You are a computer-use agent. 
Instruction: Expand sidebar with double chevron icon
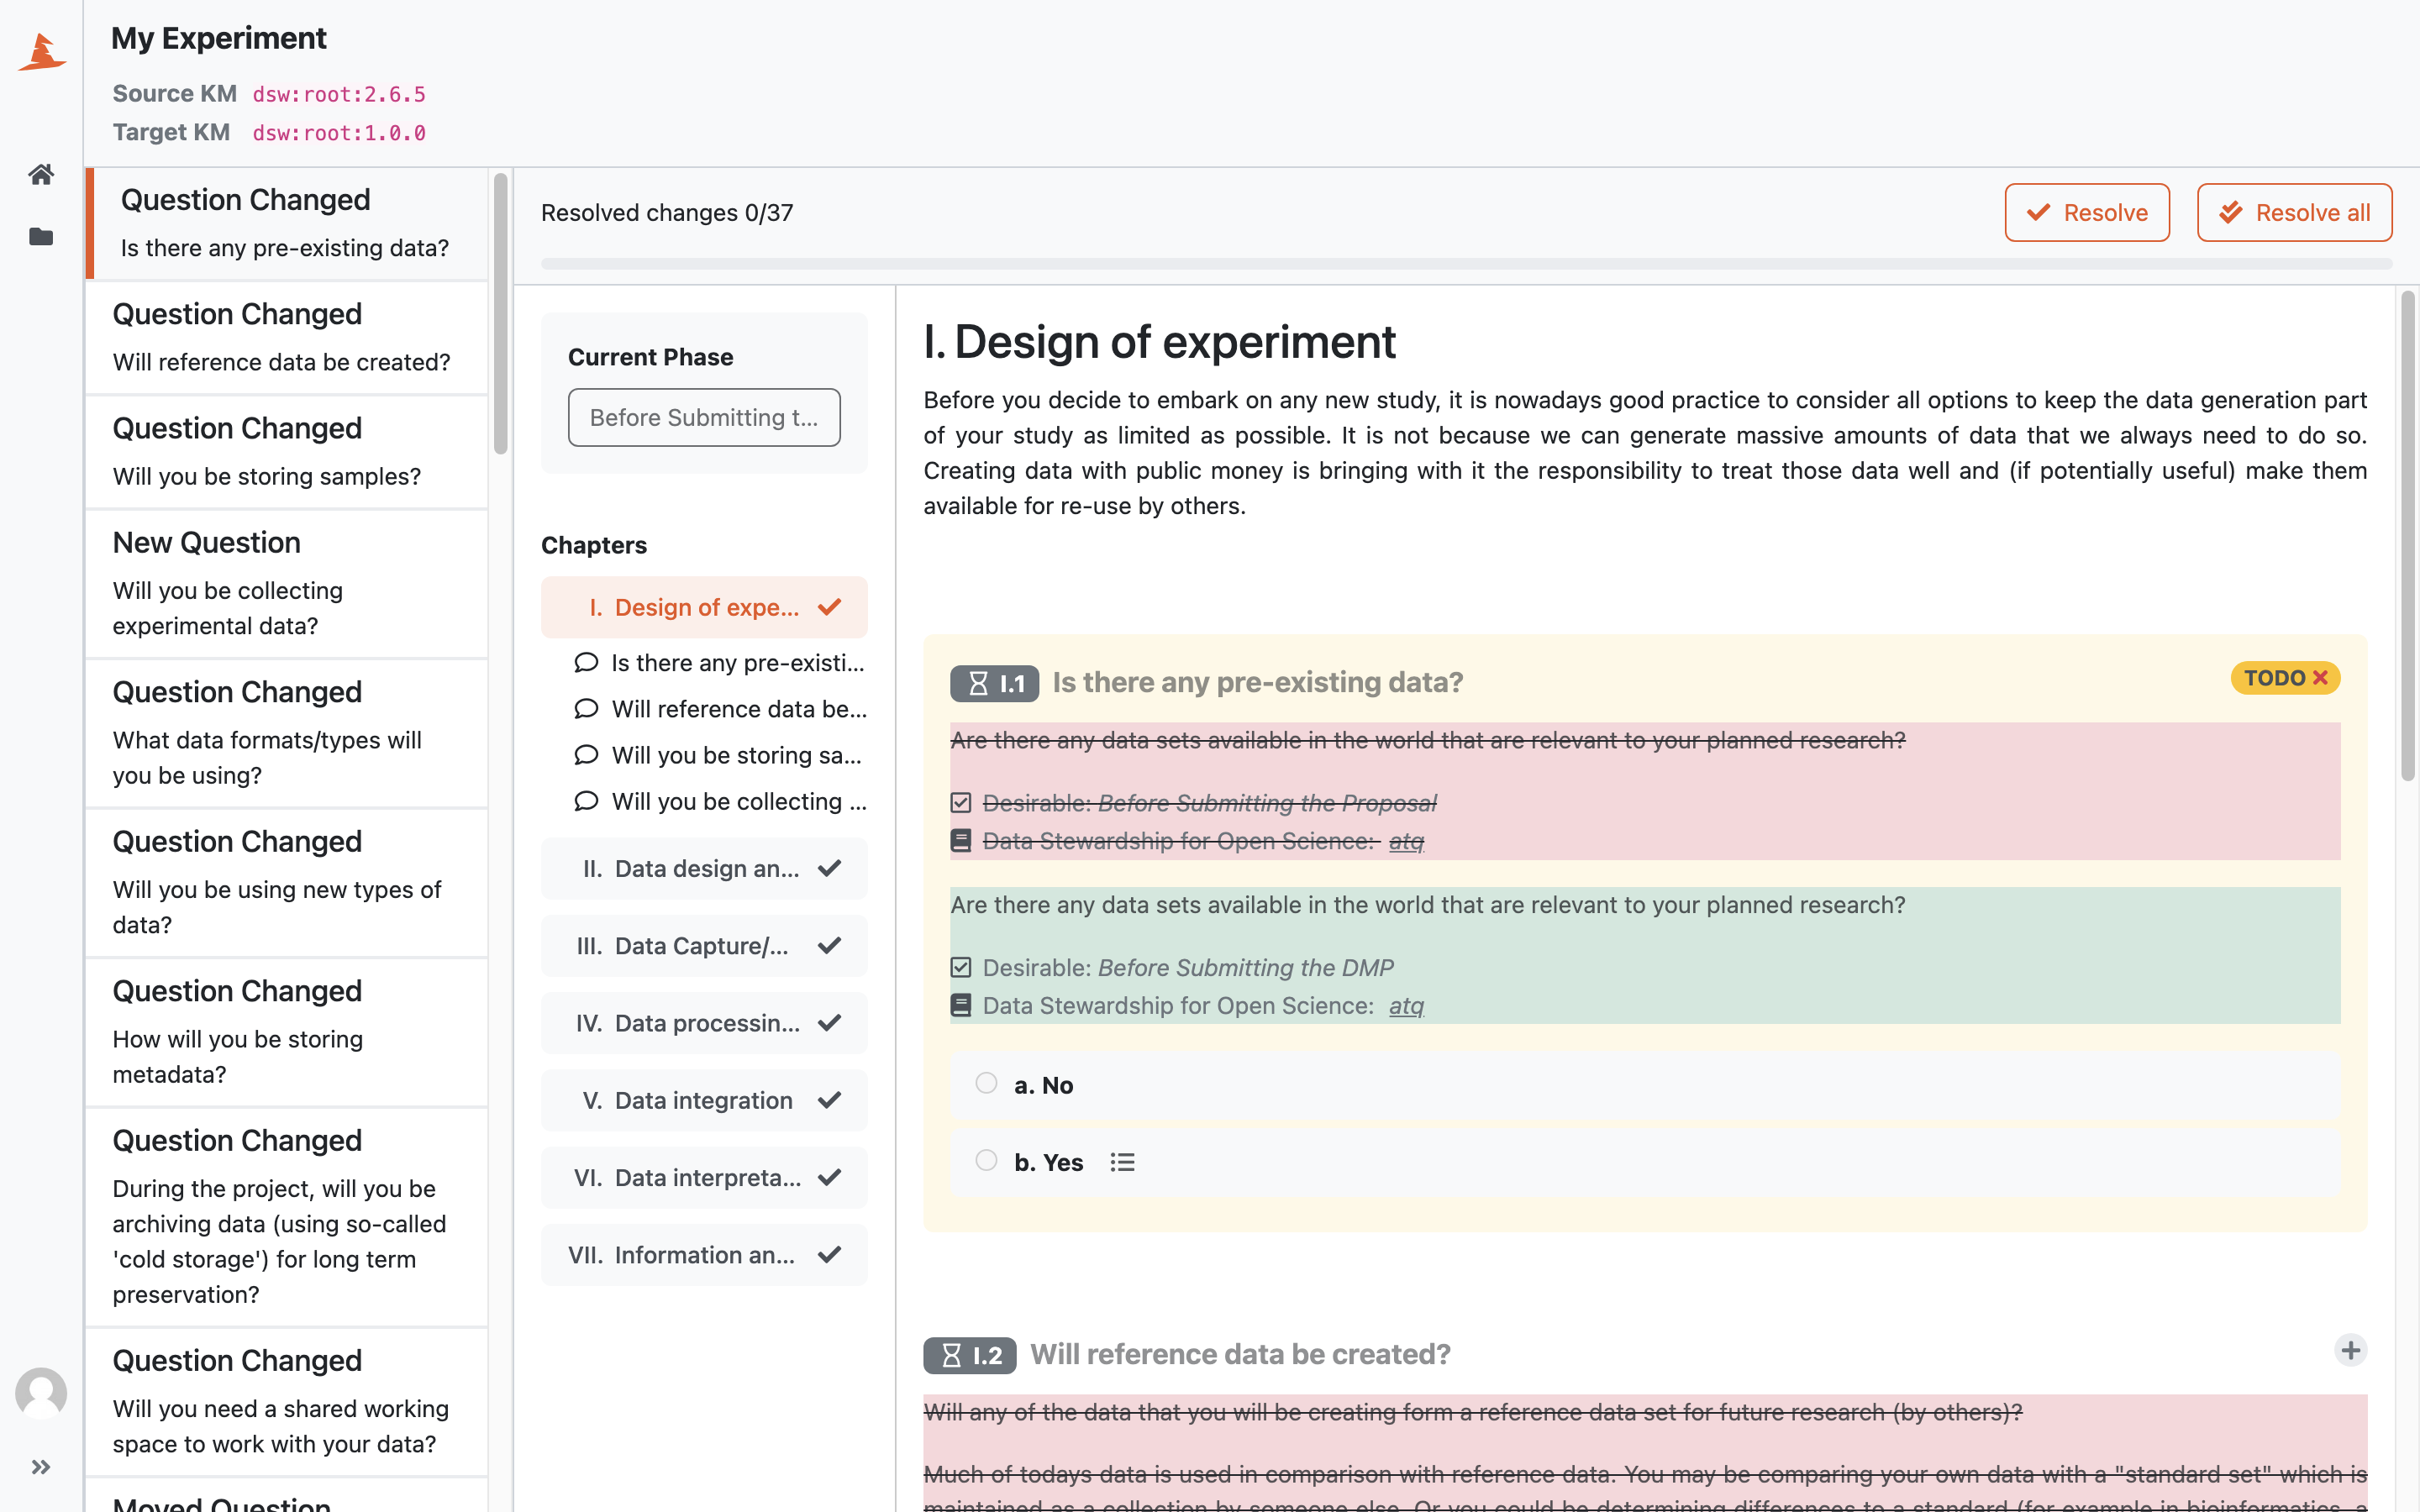pyautogui.click(x=41, y=1467)
